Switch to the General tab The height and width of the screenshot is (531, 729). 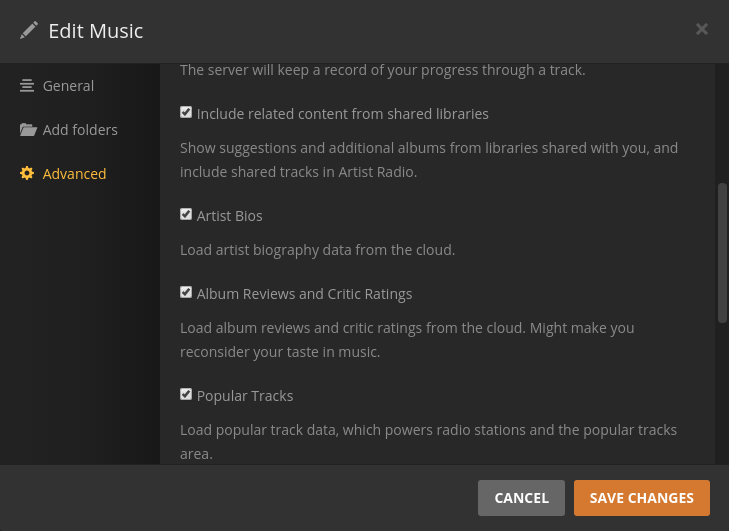68,86
